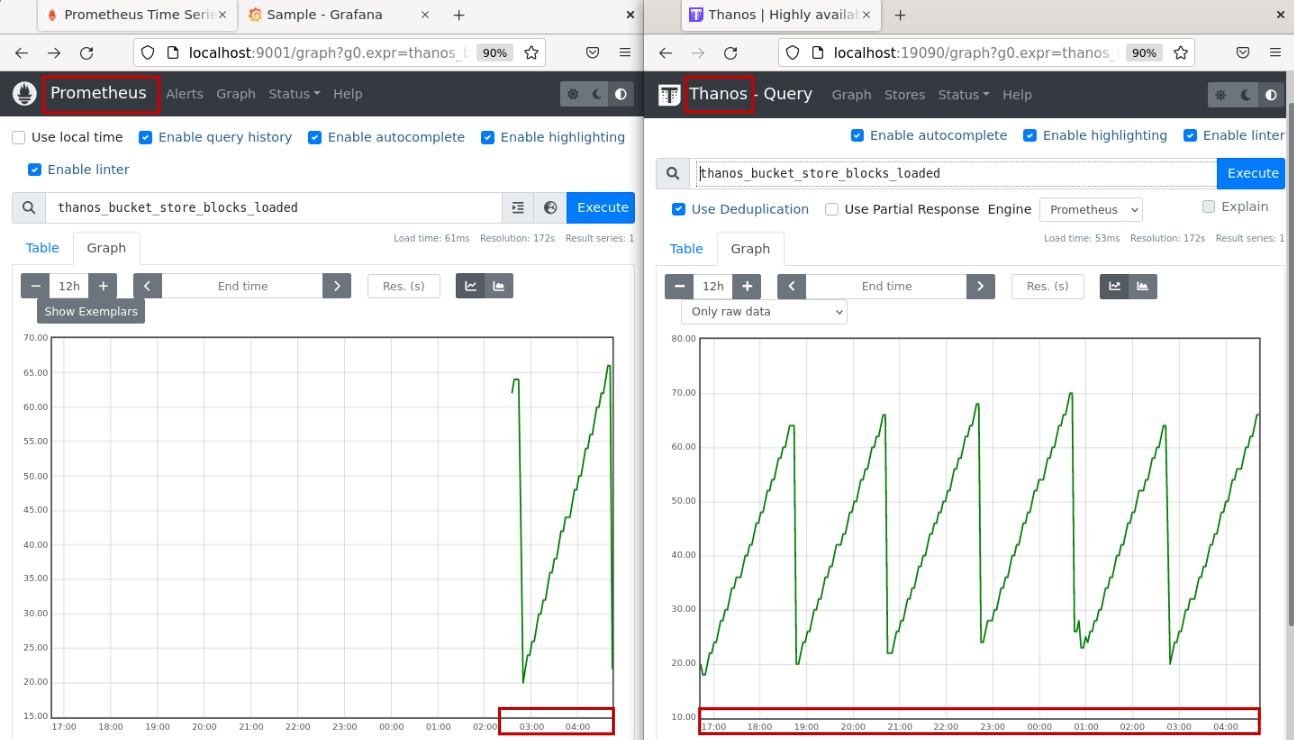The height and width of the screenshot is (740, 1294).
Task: Move Thanos end time forward
Action: pos(981,286)
